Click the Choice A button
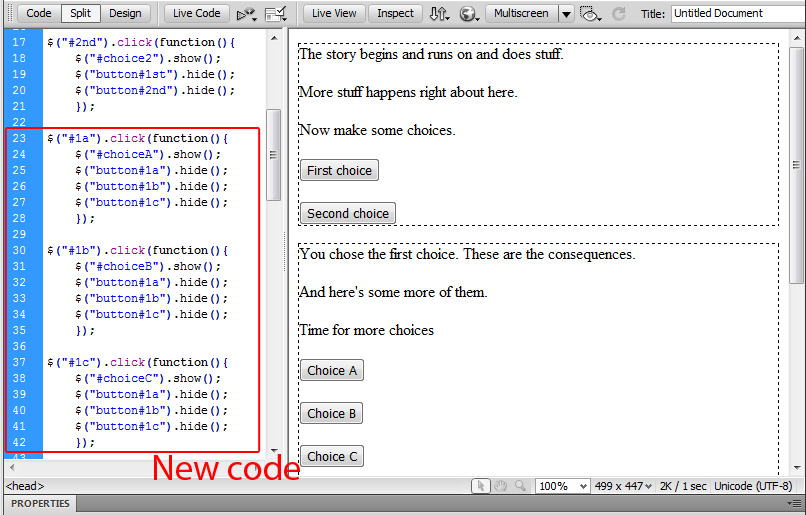 click(332, 370)
